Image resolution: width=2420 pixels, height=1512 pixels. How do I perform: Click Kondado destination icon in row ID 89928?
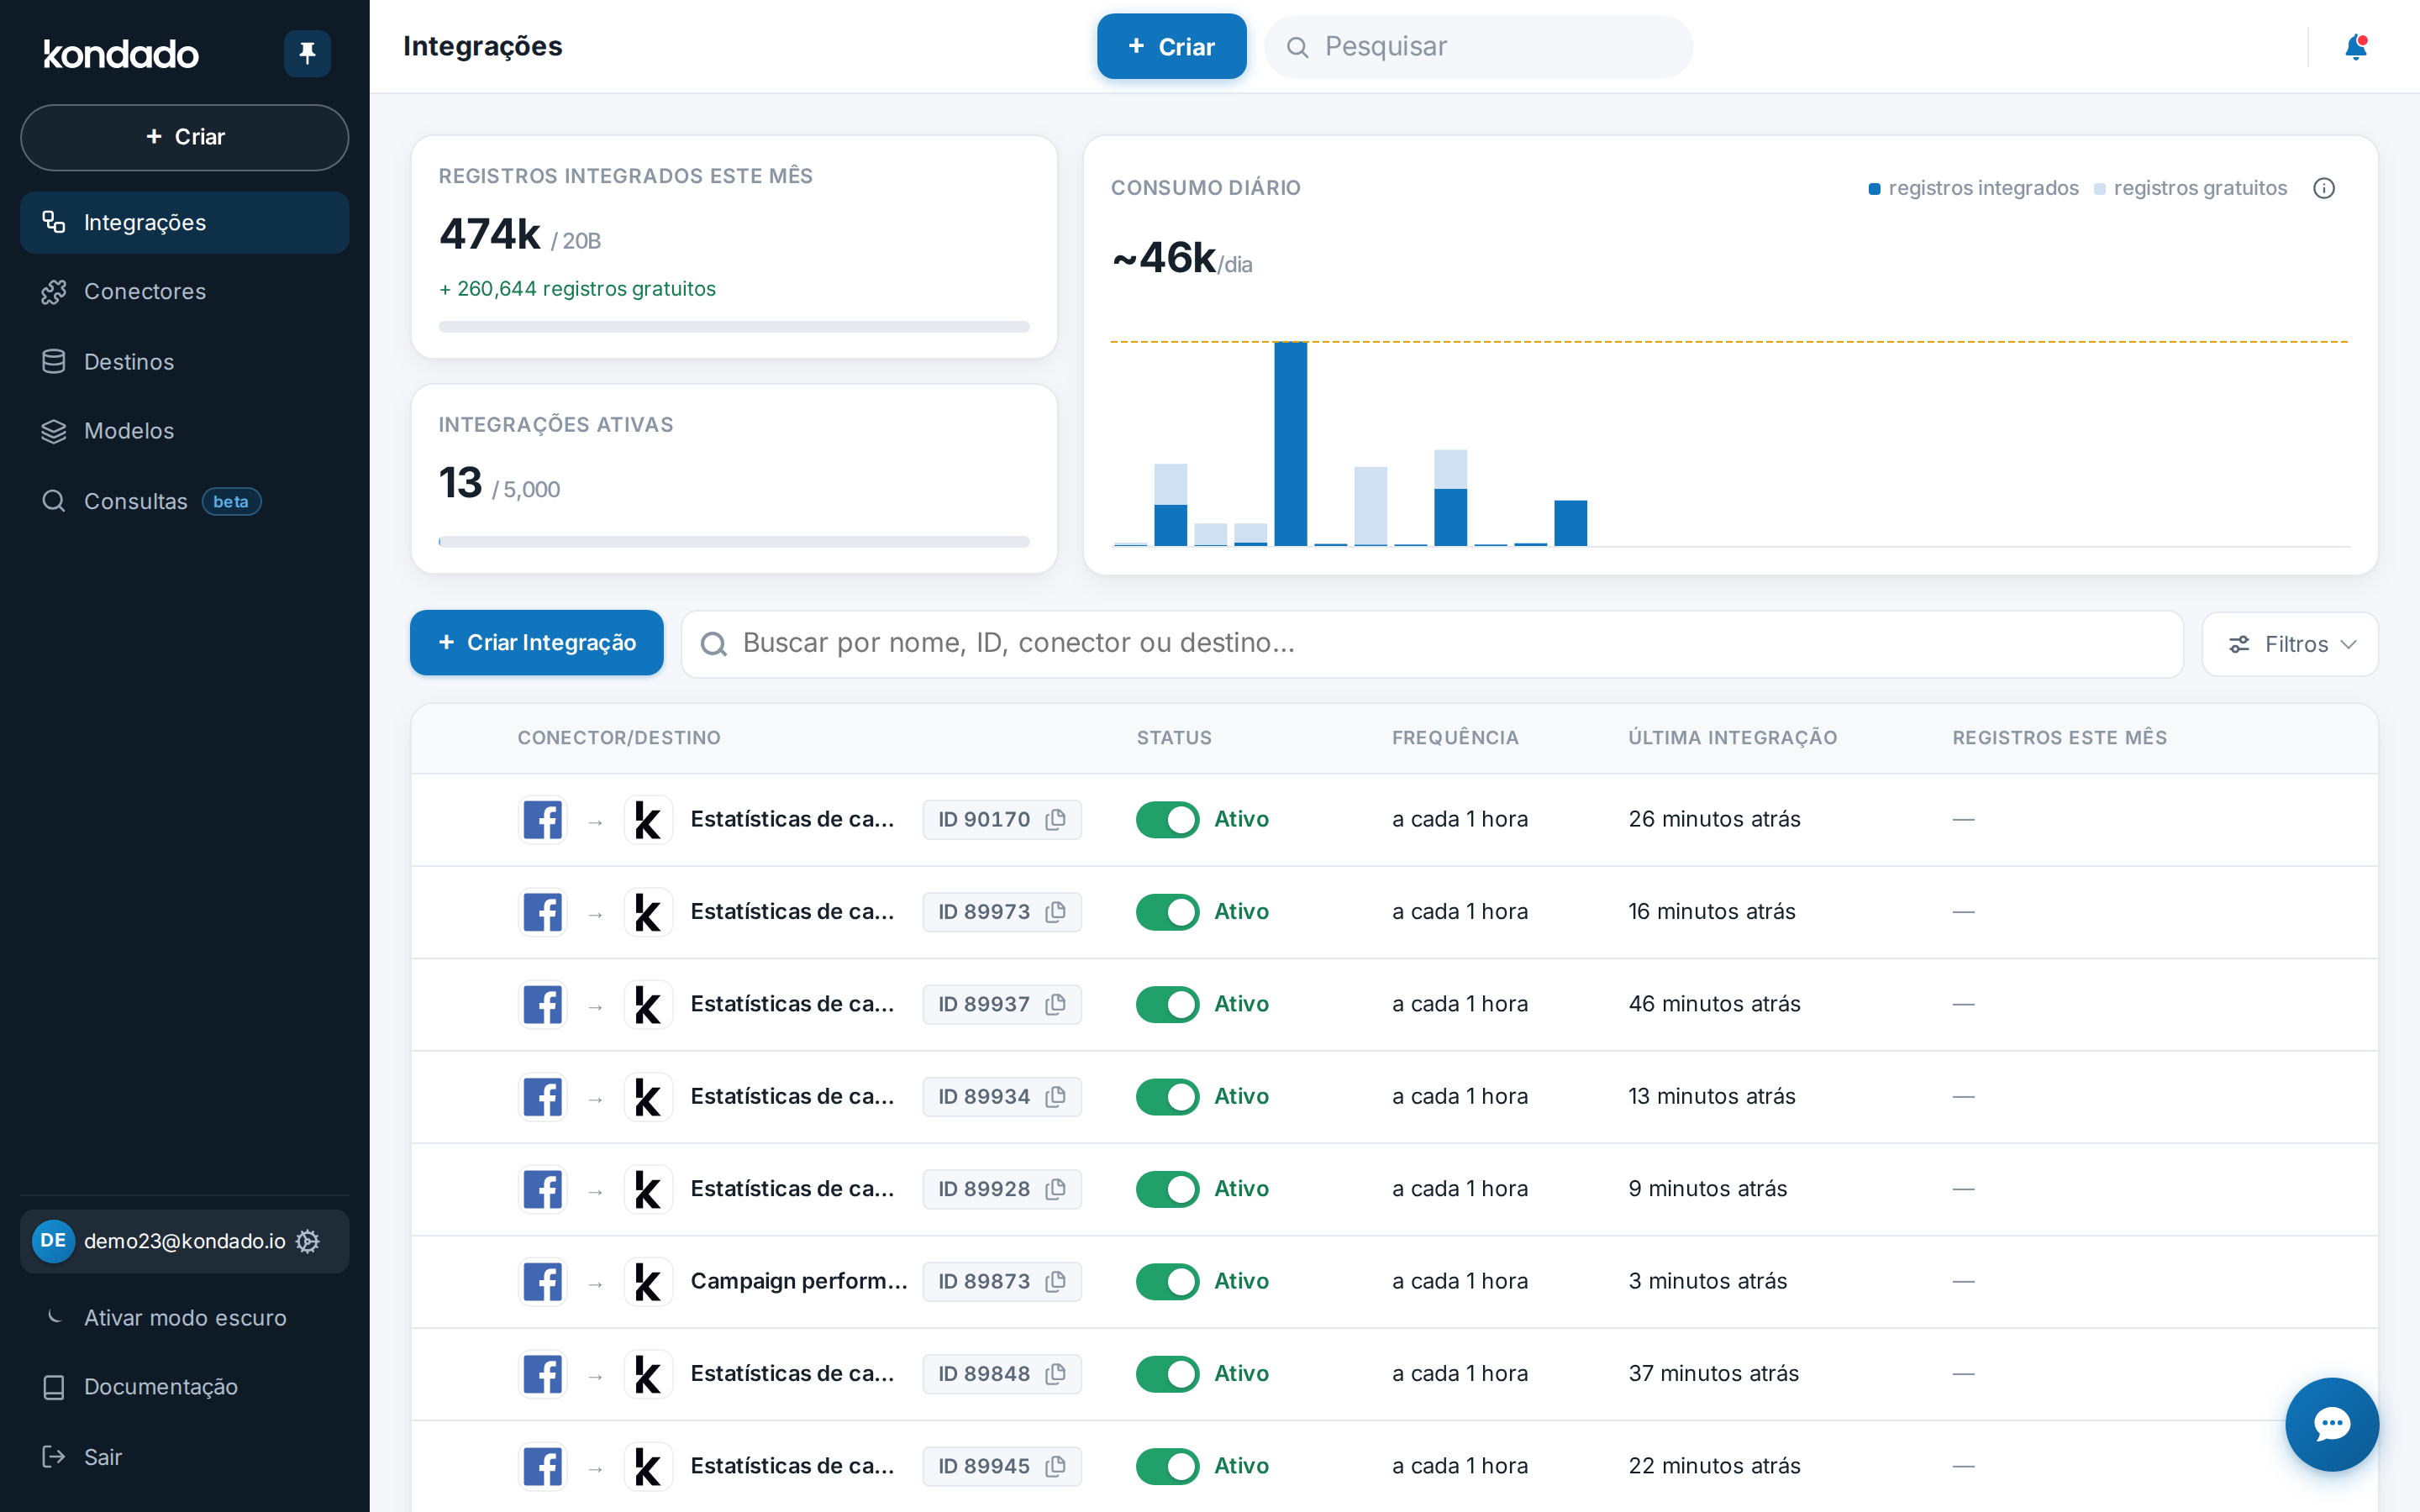[x=648, y=1189]
